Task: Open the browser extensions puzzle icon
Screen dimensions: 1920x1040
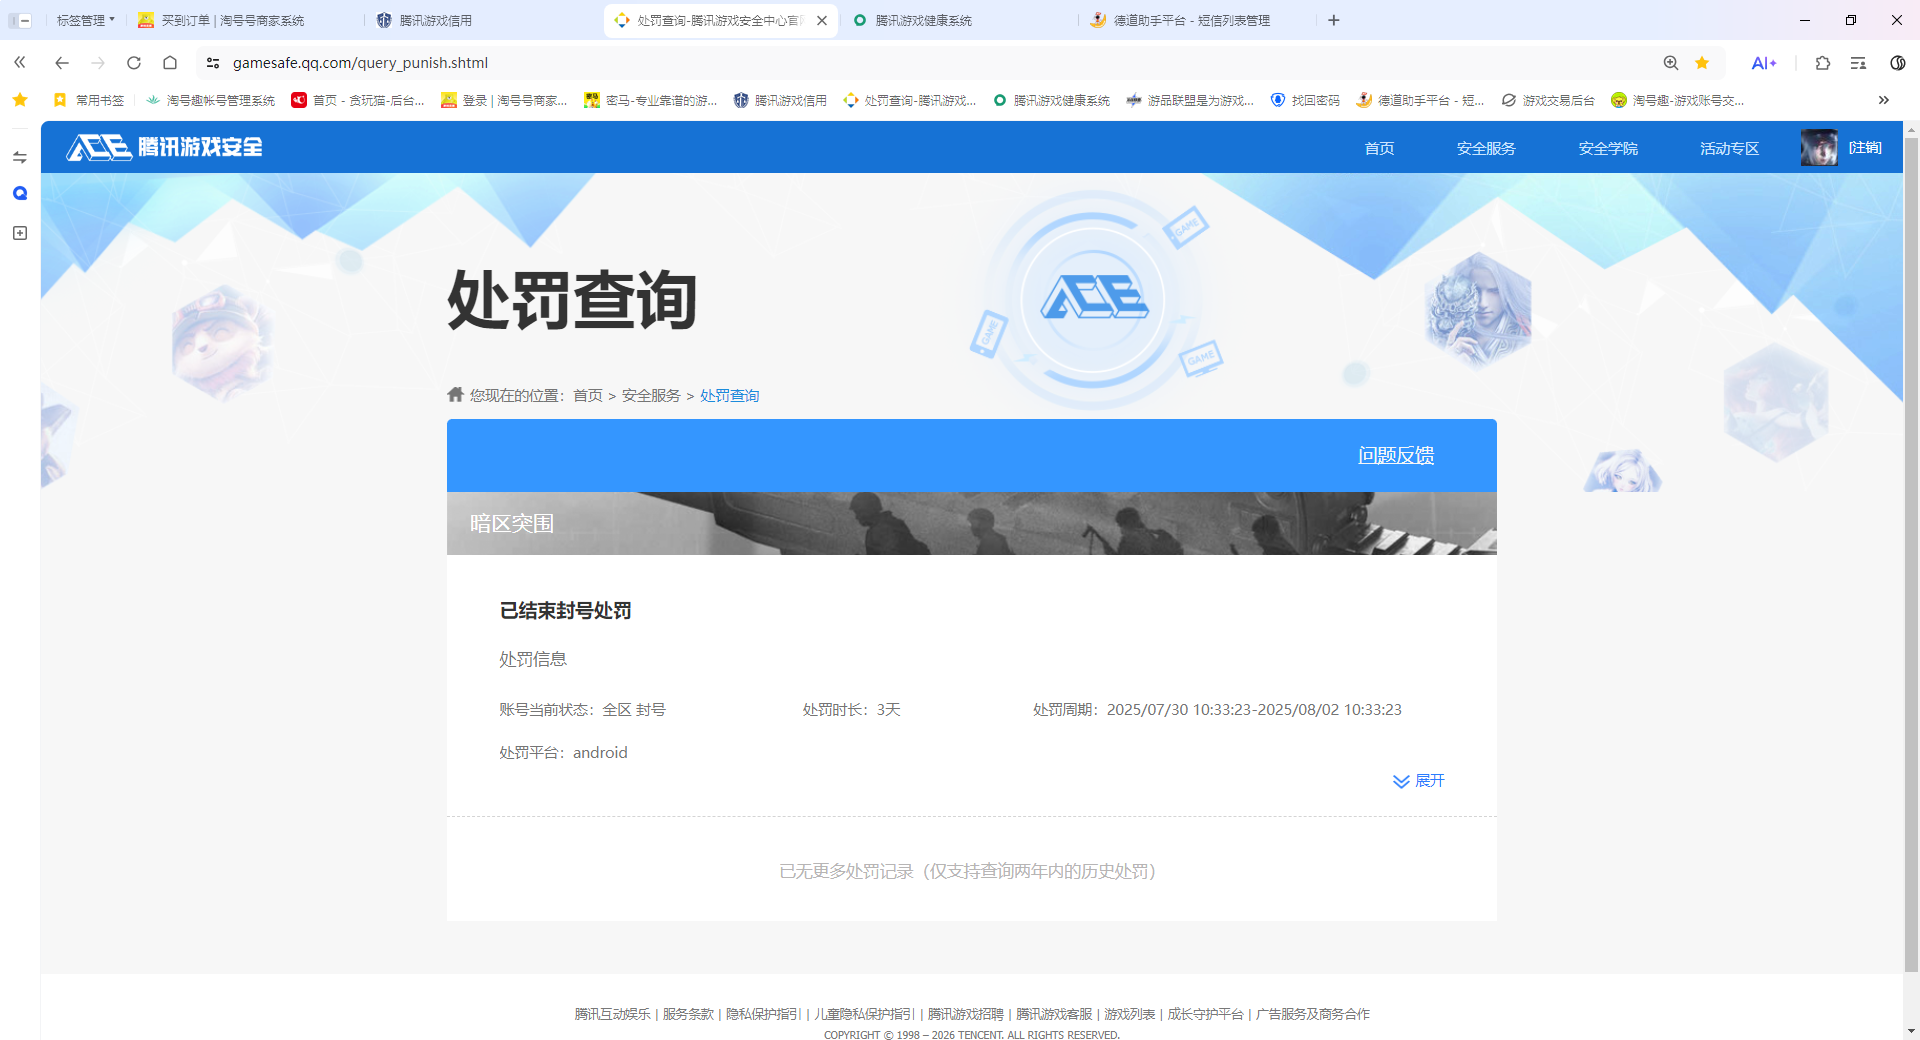Action: pos(1822,62)
